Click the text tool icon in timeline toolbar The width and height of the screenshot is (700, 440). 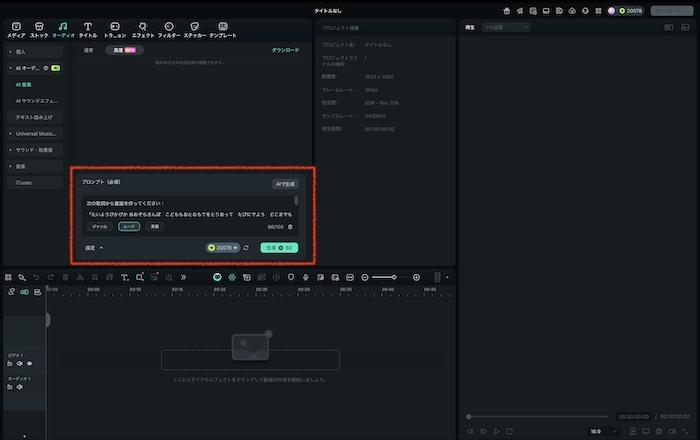(x=125, y=277)
